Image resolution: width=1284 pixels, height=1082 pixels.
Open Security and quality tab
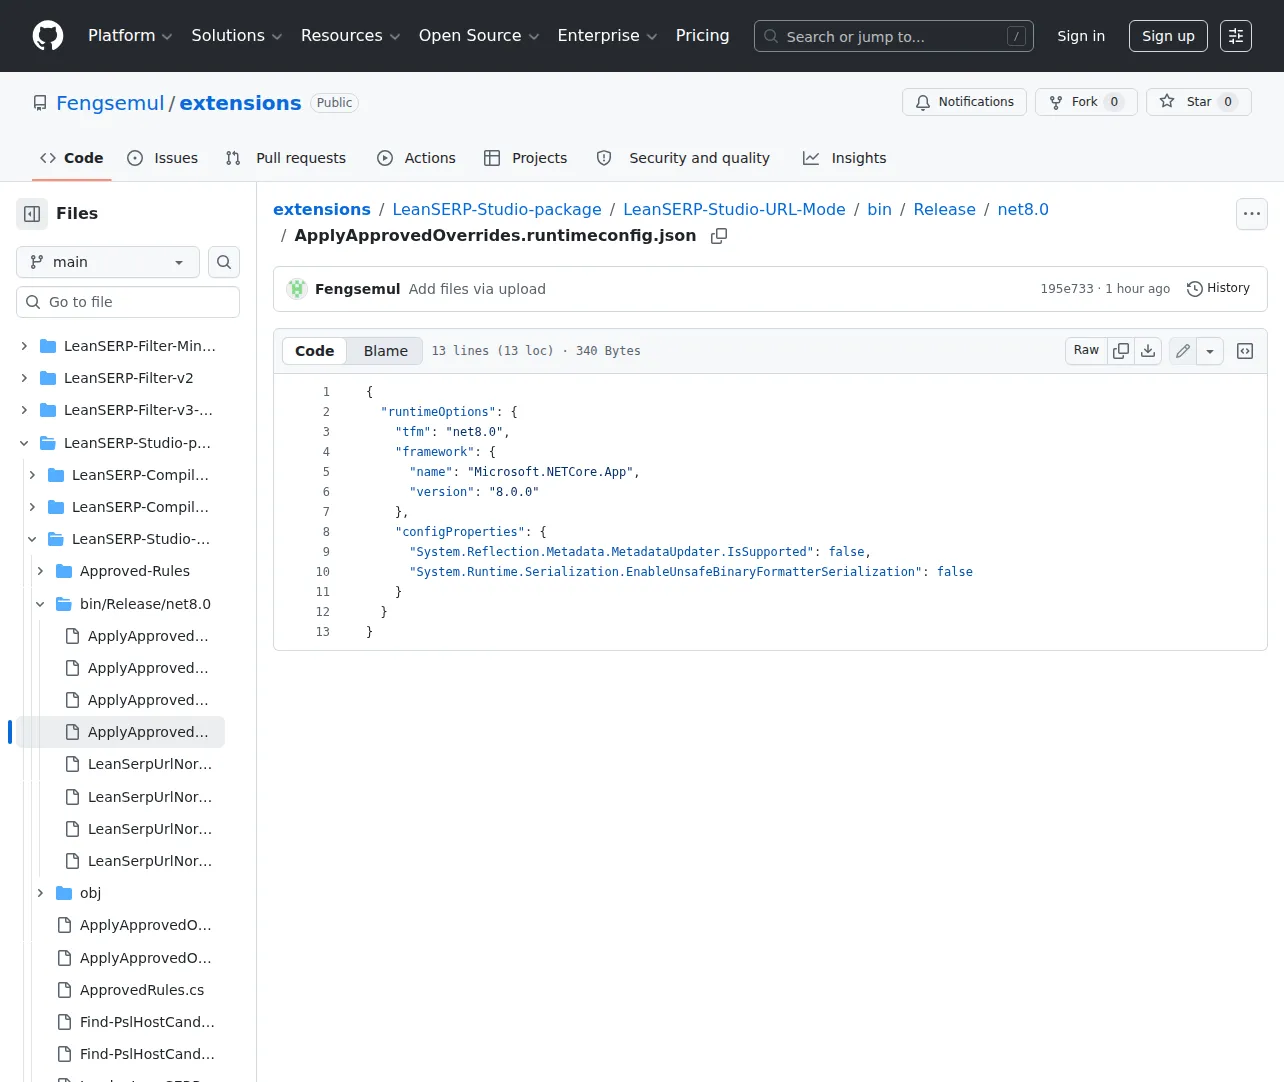tap(683, 158)
